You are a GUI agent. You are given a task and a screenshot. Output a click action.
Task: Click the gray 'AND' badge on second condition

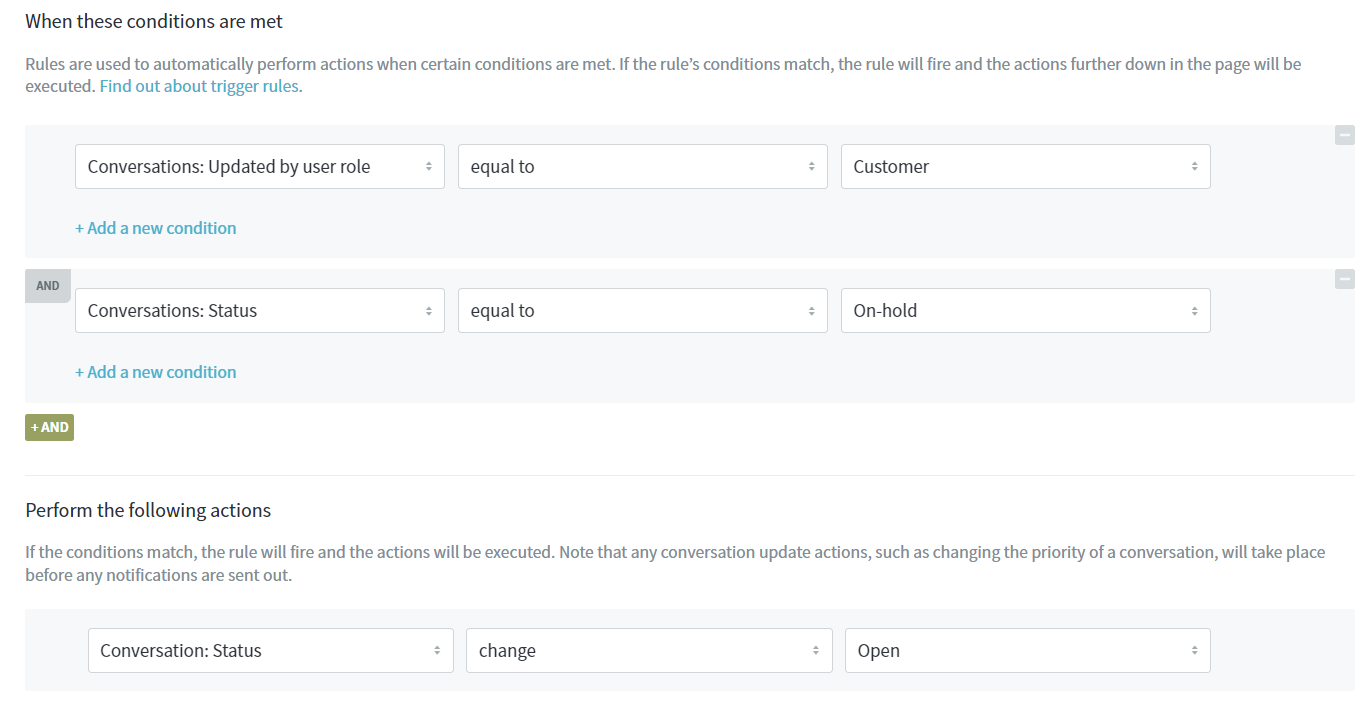pos(48,286)
